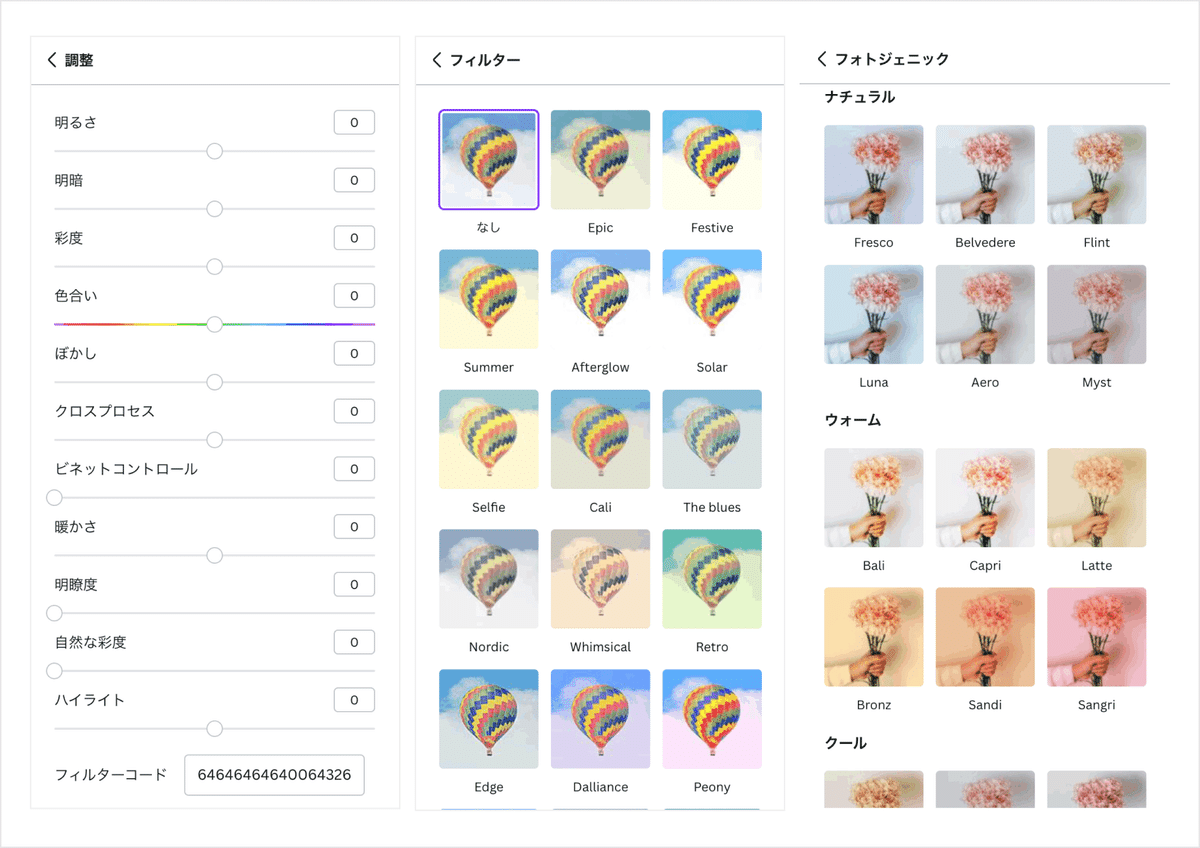The width and height of the screenshot is (1200, 848).
Task: Choose the Myst photogenic effect
Action: pos(1097,314)
